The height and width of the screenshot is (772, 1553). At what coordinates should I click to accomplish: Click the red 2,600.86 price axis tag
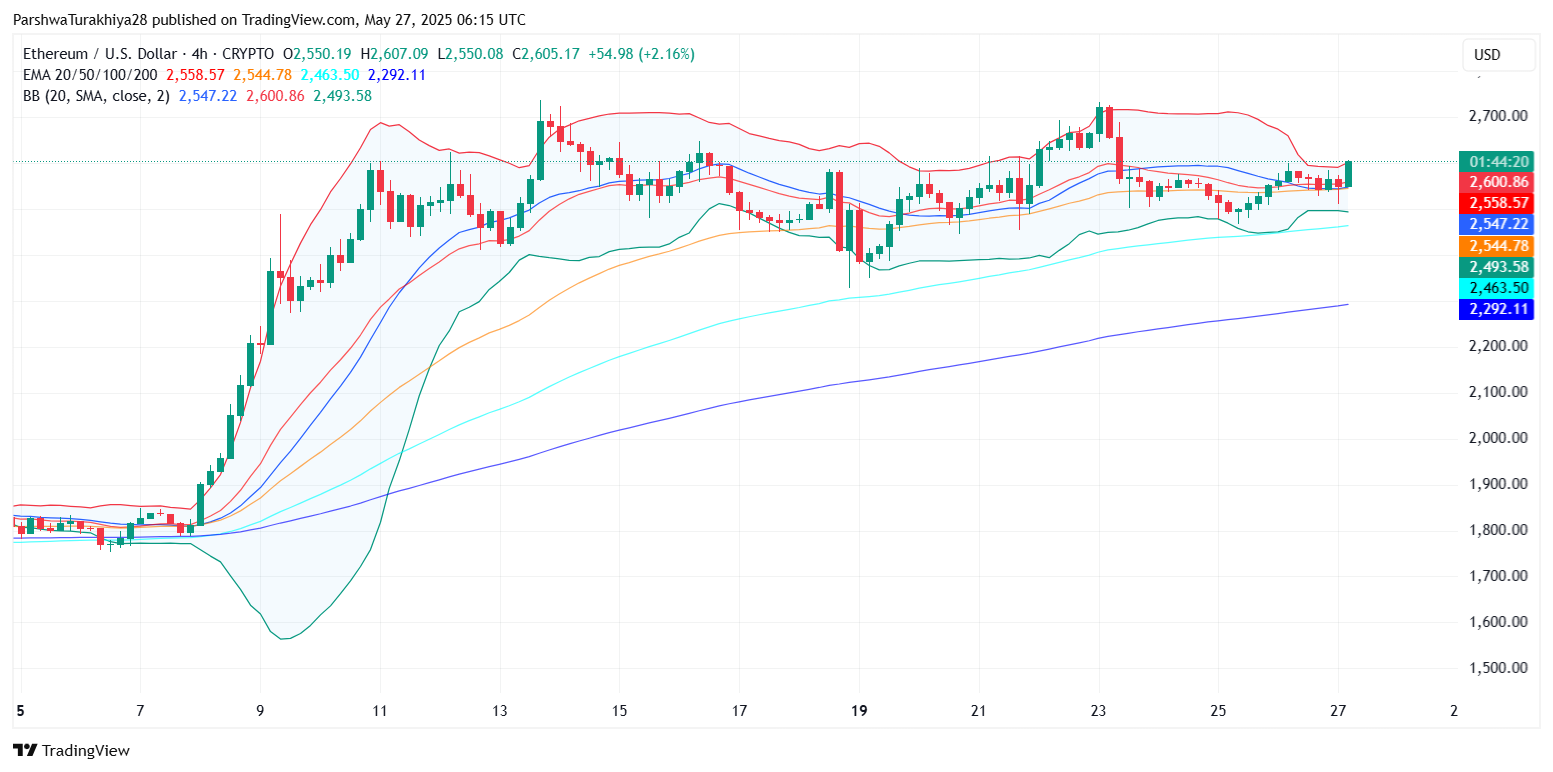click(x=1496, y=182)
